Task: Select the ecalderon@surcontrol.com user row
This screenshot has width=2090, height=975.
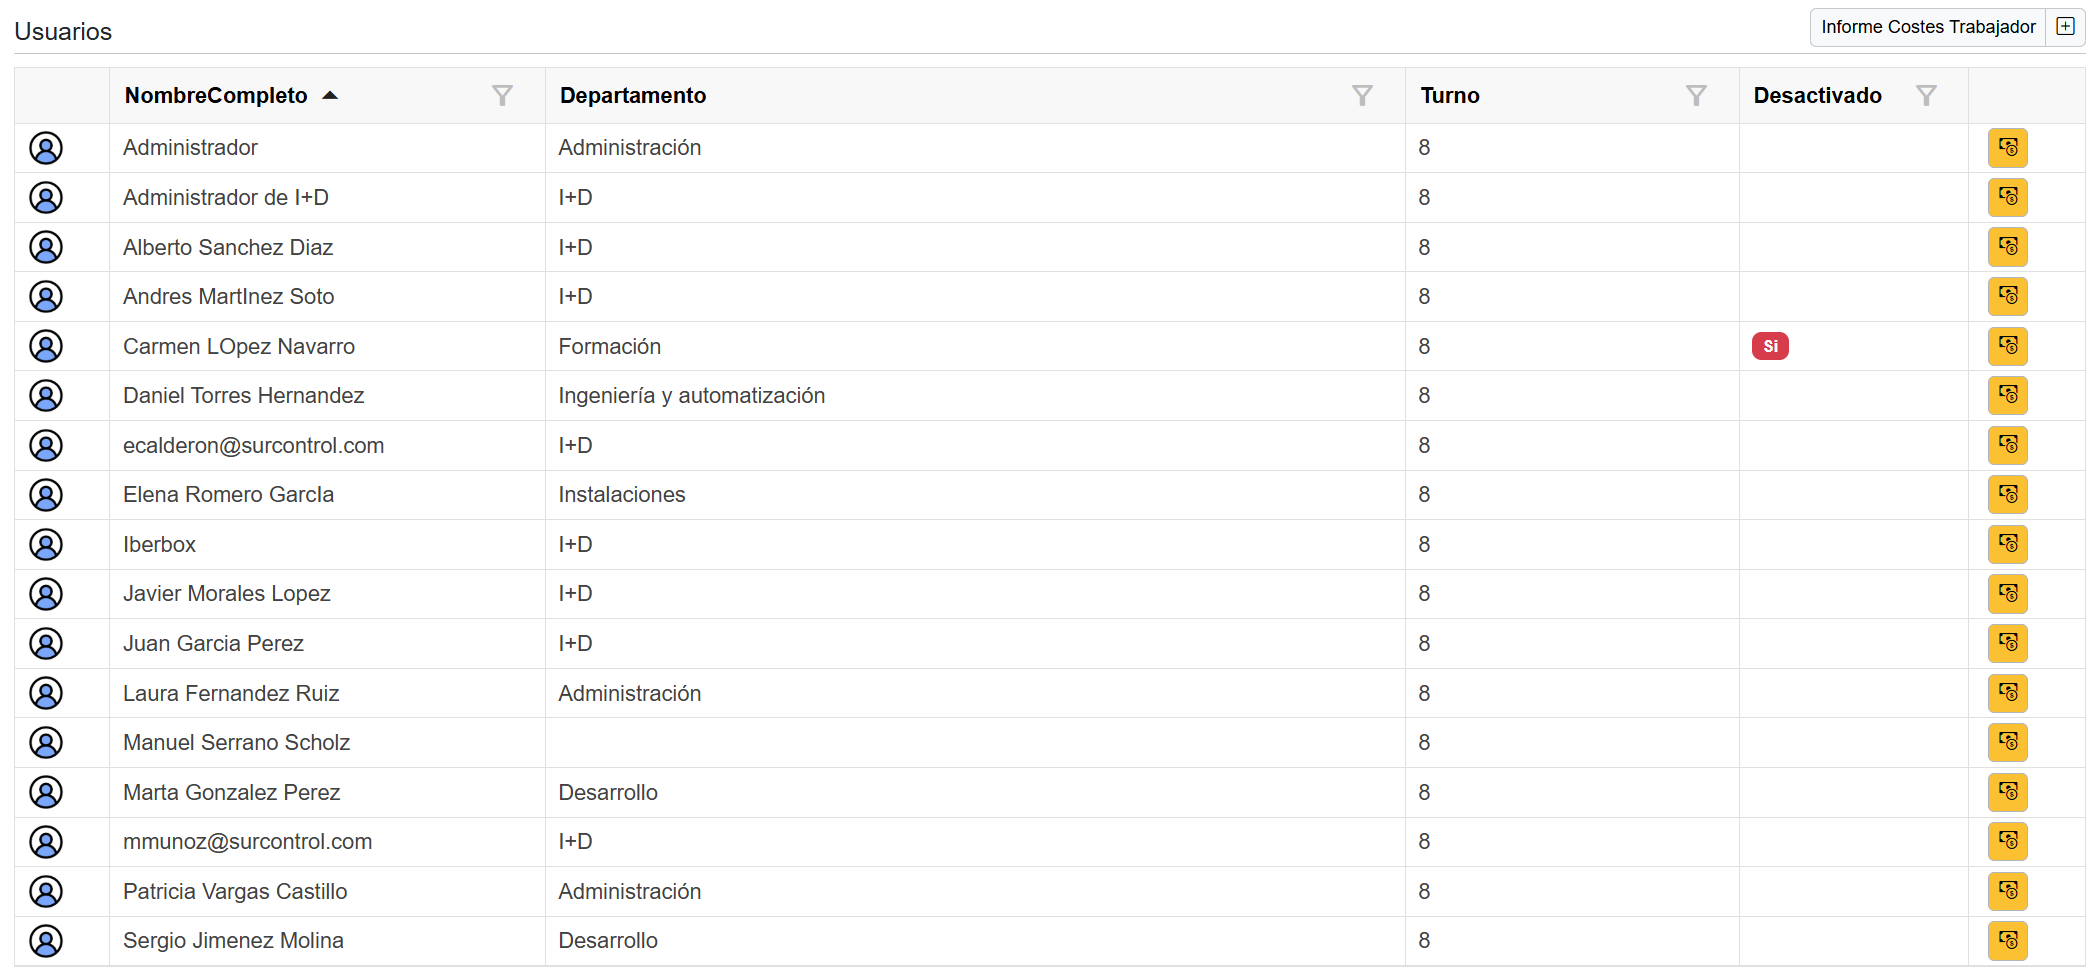Action: (253, 446)
